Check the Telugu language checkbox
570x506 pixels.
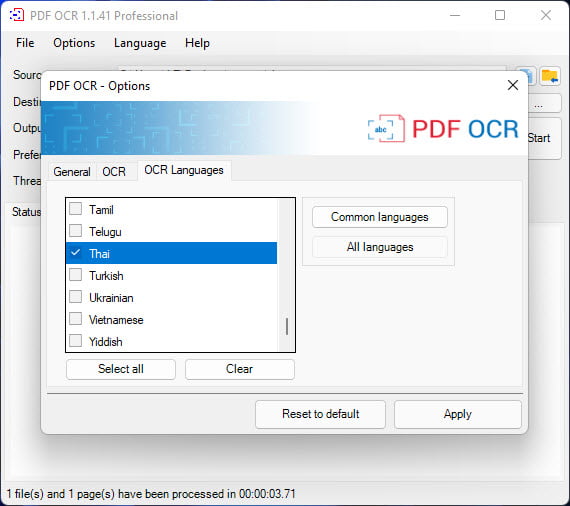(76, 231)
